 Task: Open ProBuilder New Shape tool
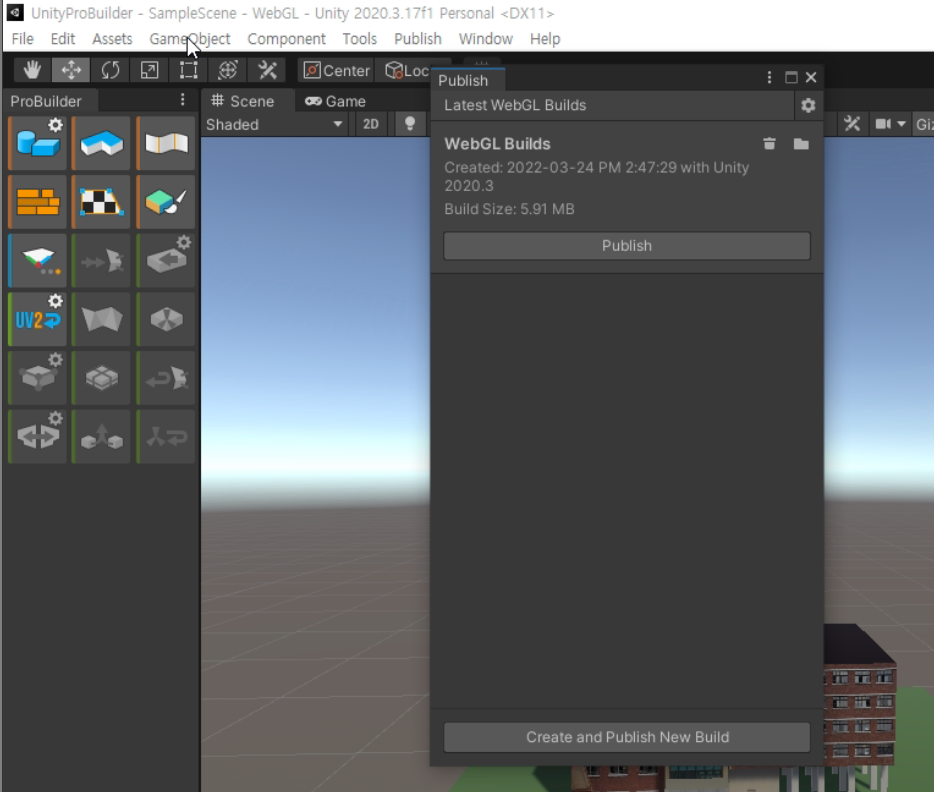click(x=37, y=144)
